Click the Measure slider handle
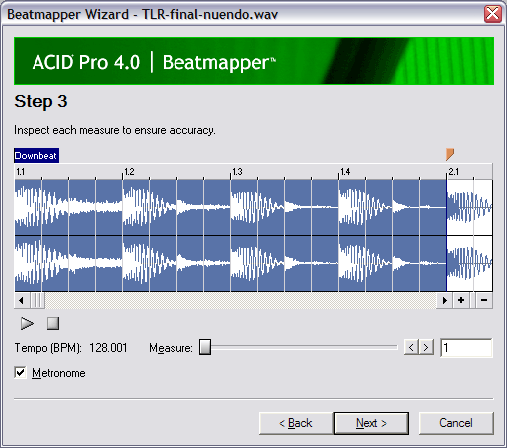 point(205,347)
